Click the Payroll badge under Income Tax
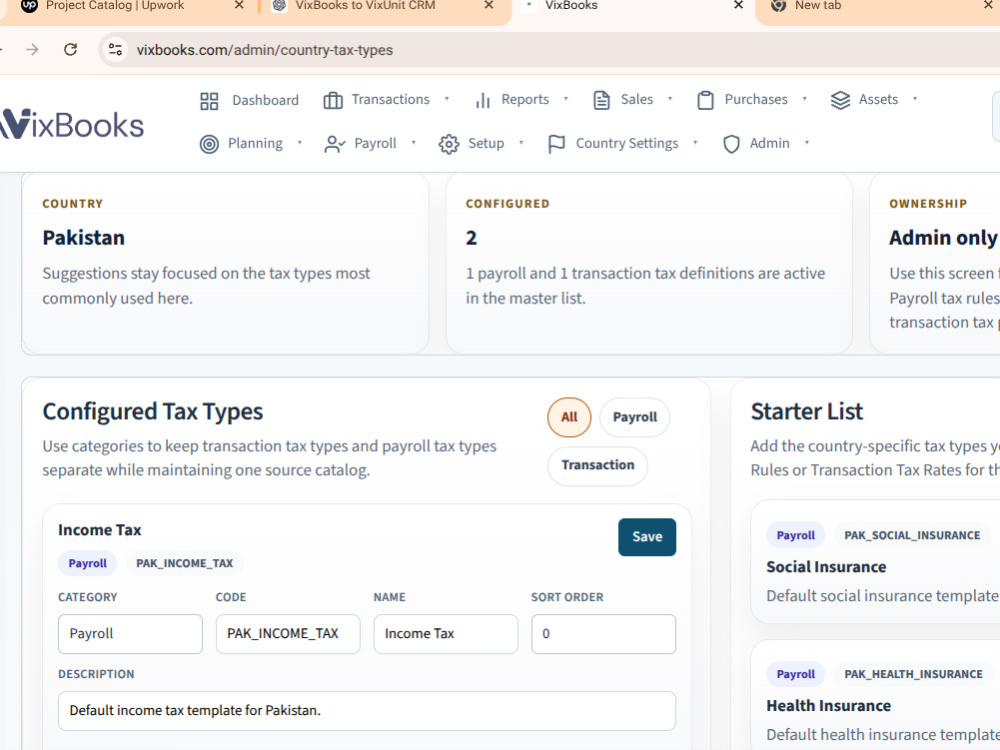Image resolution: width=1000 pixels, height=750 pixels. coord(87,564)
